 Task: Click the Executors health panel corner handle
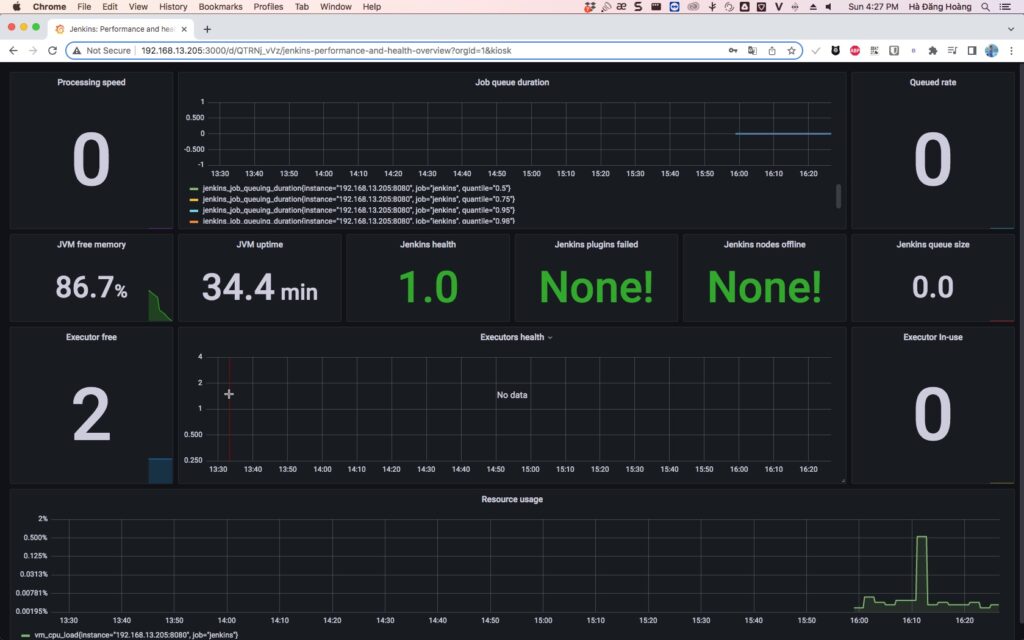pyautogui.click(x=843, y=481)
